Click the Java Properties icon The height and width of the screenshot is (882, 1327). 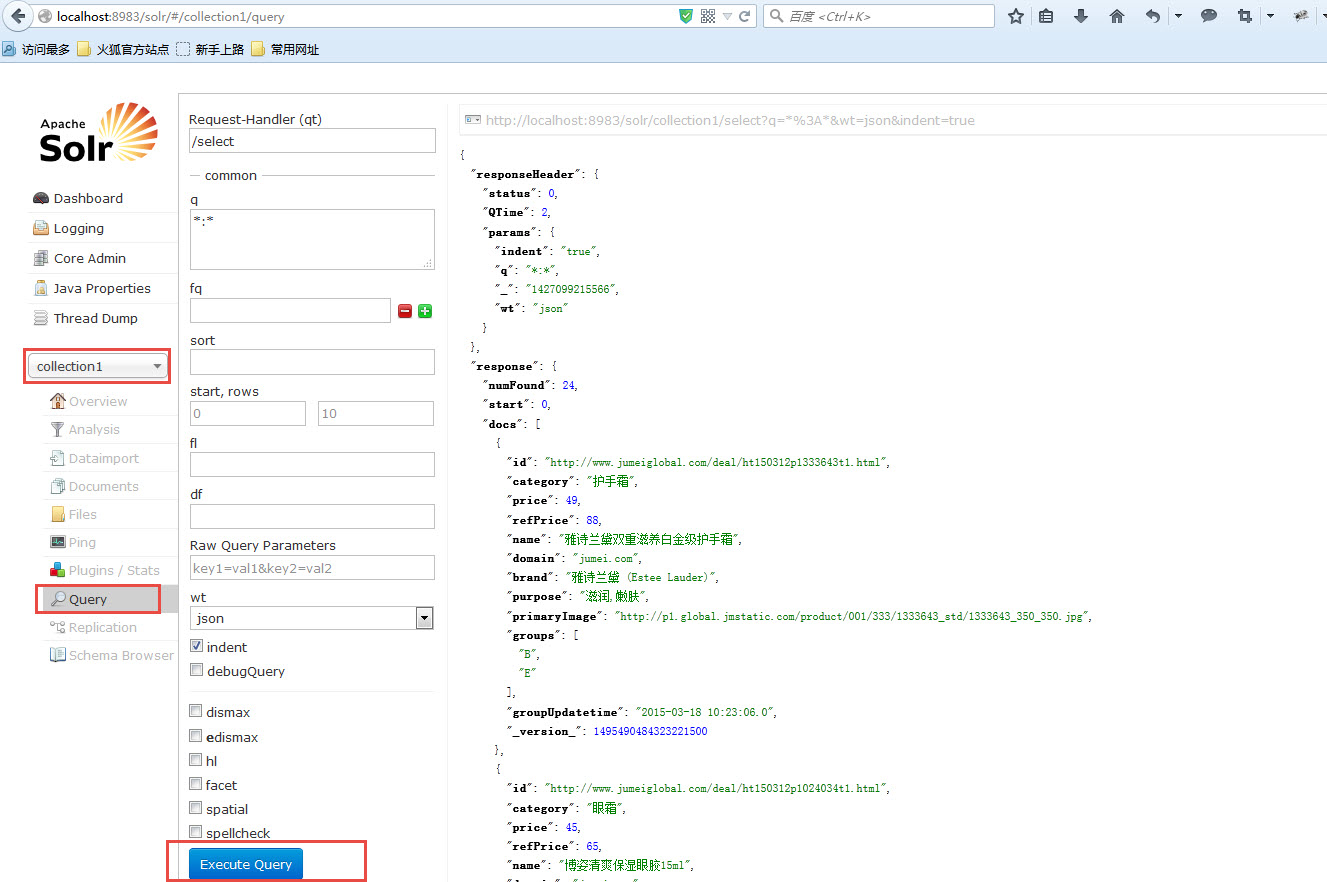tap(41, 288)
